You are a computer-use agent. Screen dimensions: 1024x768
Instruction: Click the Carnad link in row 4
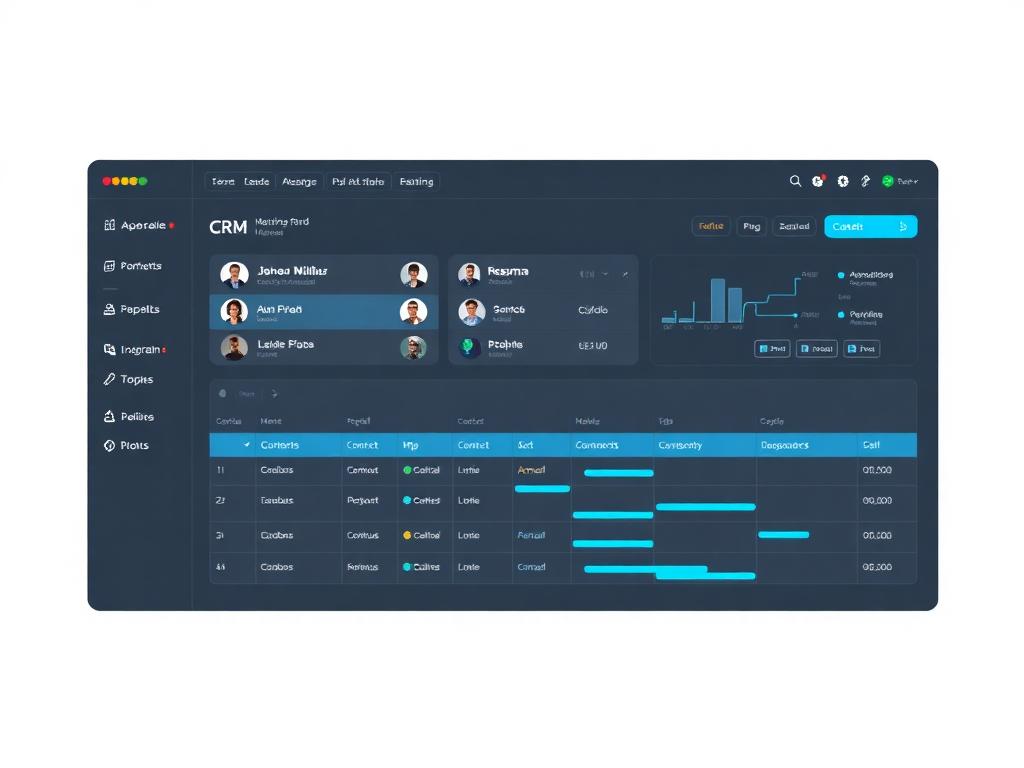coord(531,567)
